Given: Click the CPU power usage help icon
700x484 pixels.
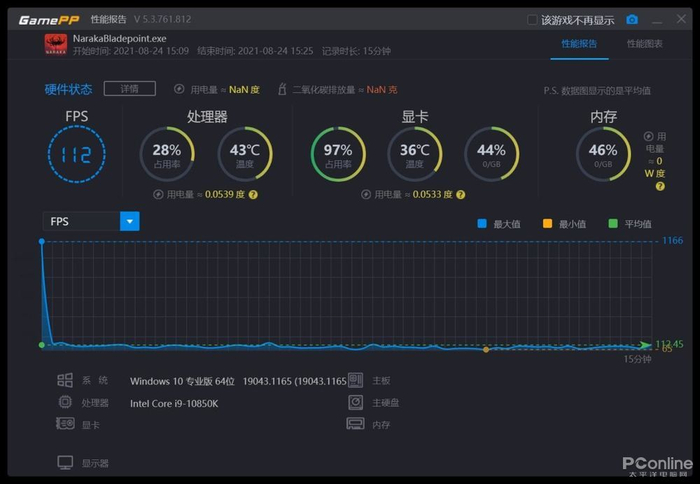Looking at the screenshot, I should pyautogui.click(x=253, y=195).
